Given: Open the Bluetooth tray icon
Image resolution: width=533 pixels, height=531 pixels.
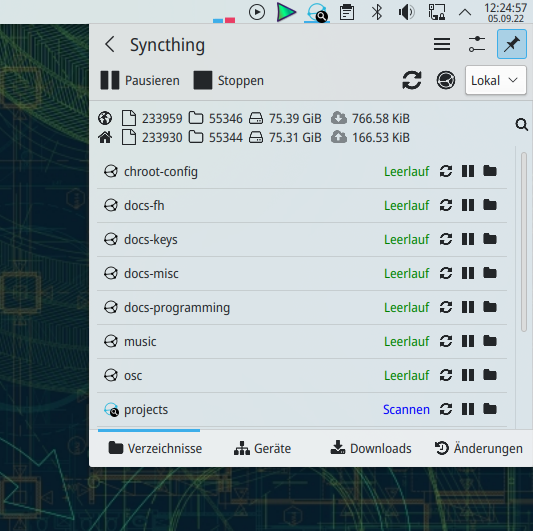Looking at the screenshot, I should coord(377,13).
